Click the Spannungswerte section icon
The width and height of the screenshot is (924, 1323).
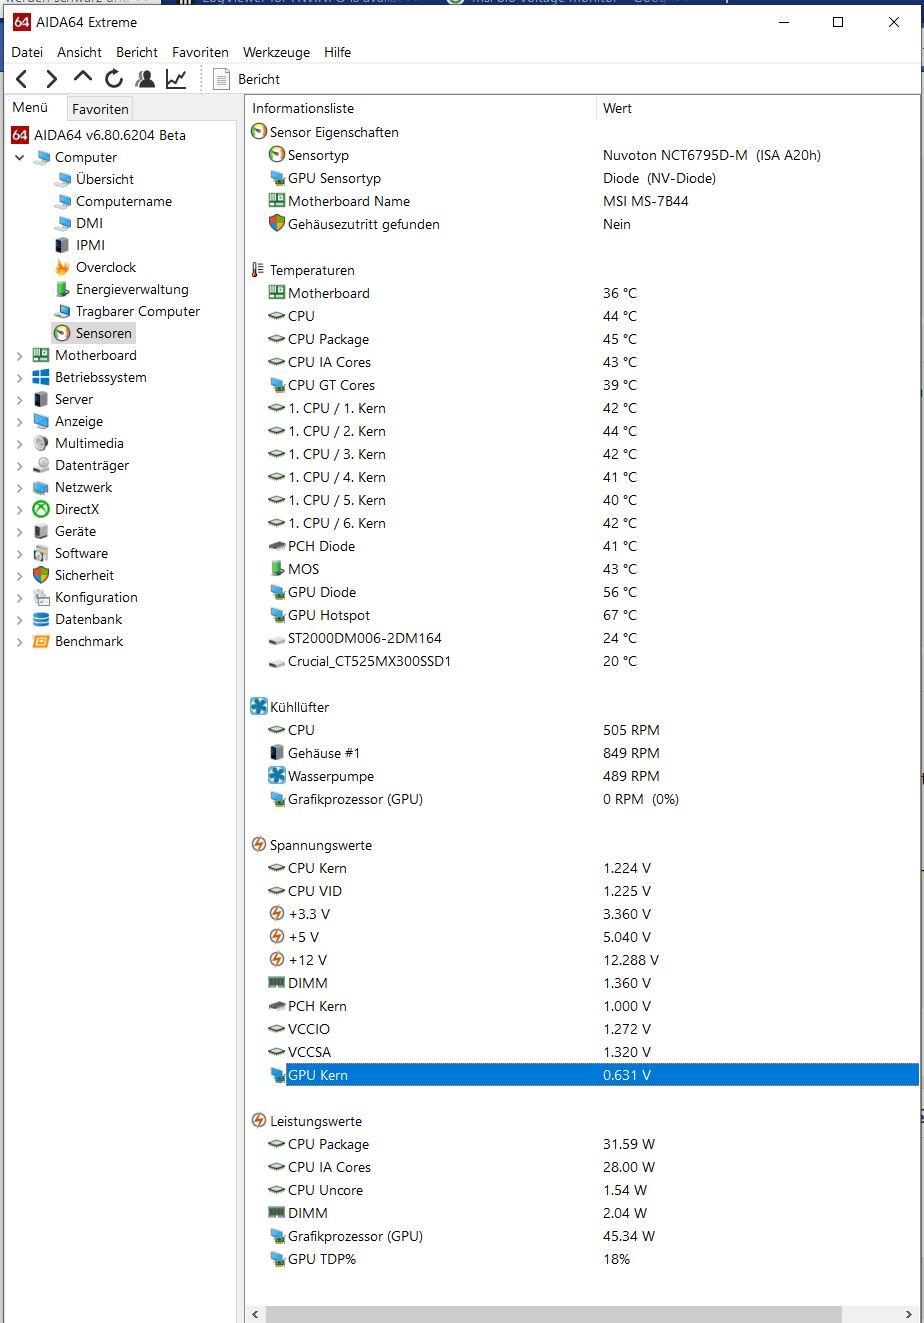(x=259, y=845)
